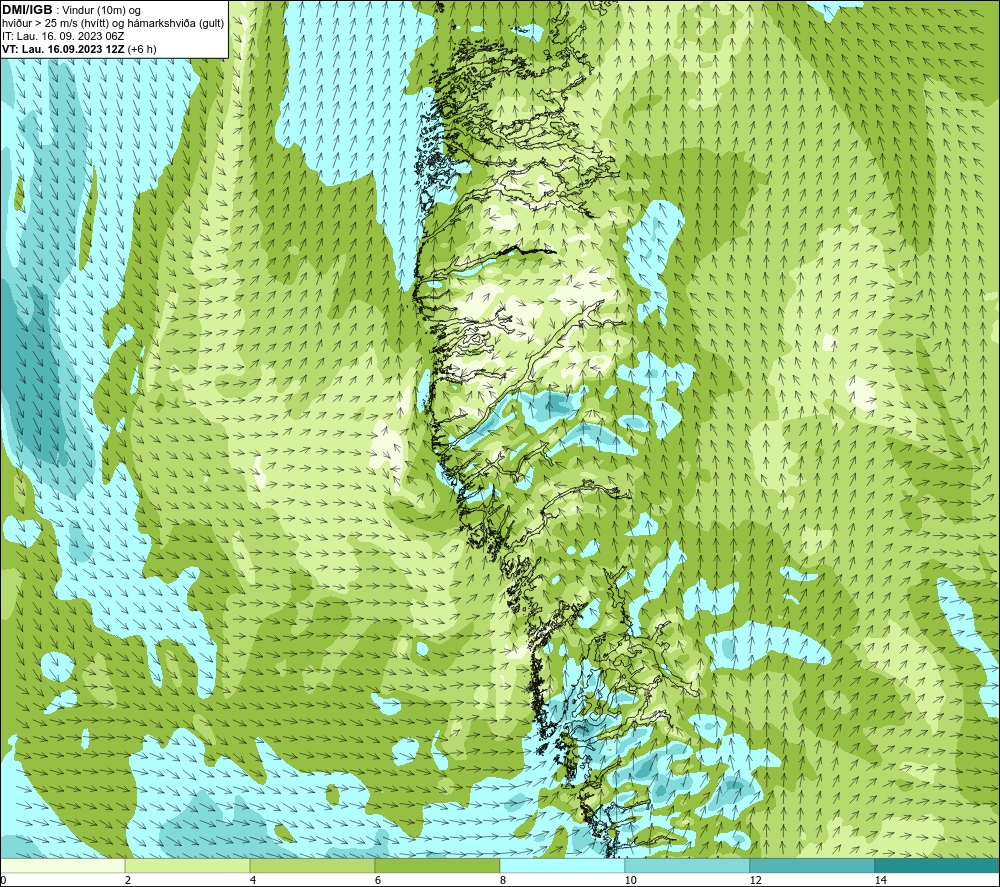Select the color scale segment between 12 and 14
Image resolution: width=1000 pixels, height=887 pixels.
point(812,865)
